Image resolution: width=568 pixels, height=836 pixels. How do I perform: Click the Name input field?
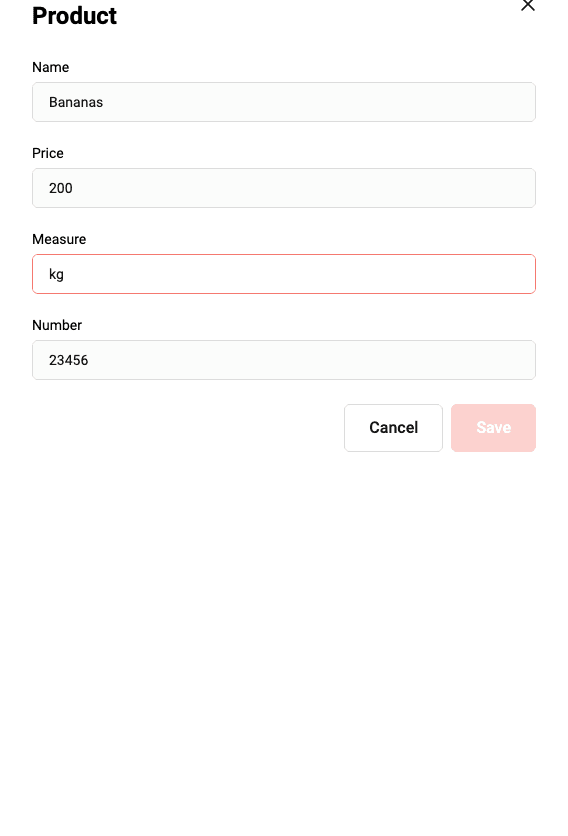(284, 102)
